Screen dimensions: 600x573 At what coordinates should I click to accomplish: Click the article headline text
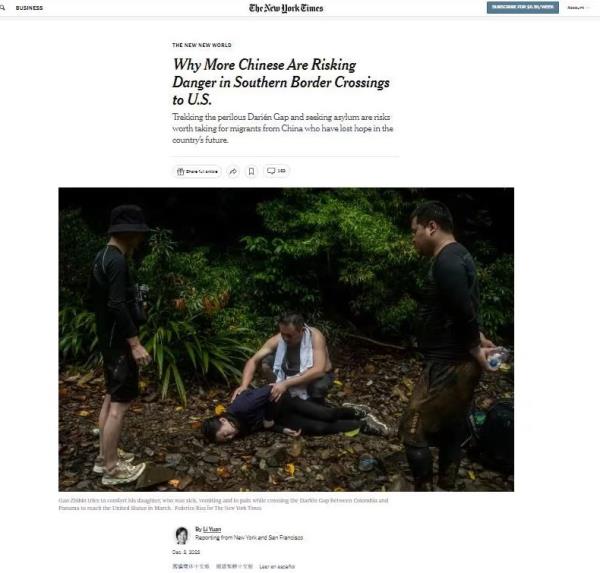[x=281, y=82]
